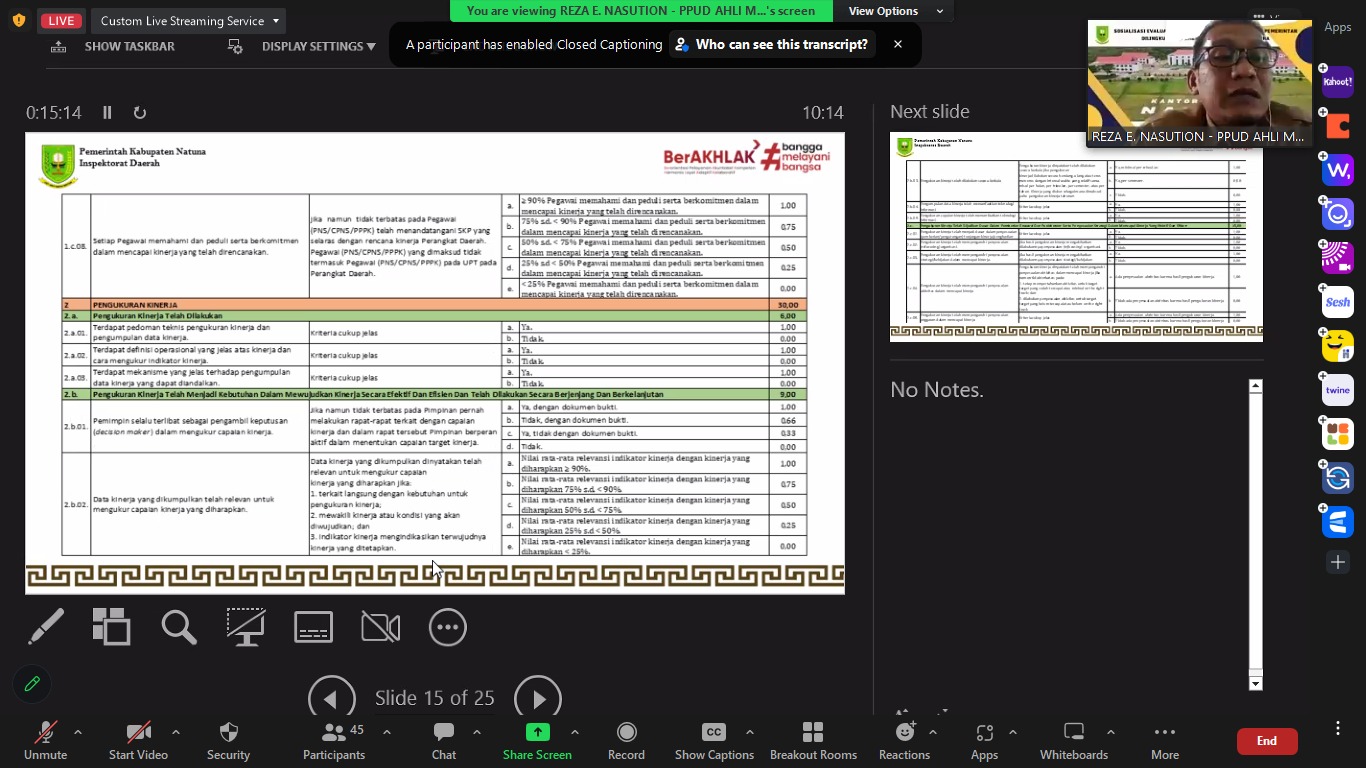Advance to the next slide
This screenshot has height=768, width=1366.
coord(538,698)
